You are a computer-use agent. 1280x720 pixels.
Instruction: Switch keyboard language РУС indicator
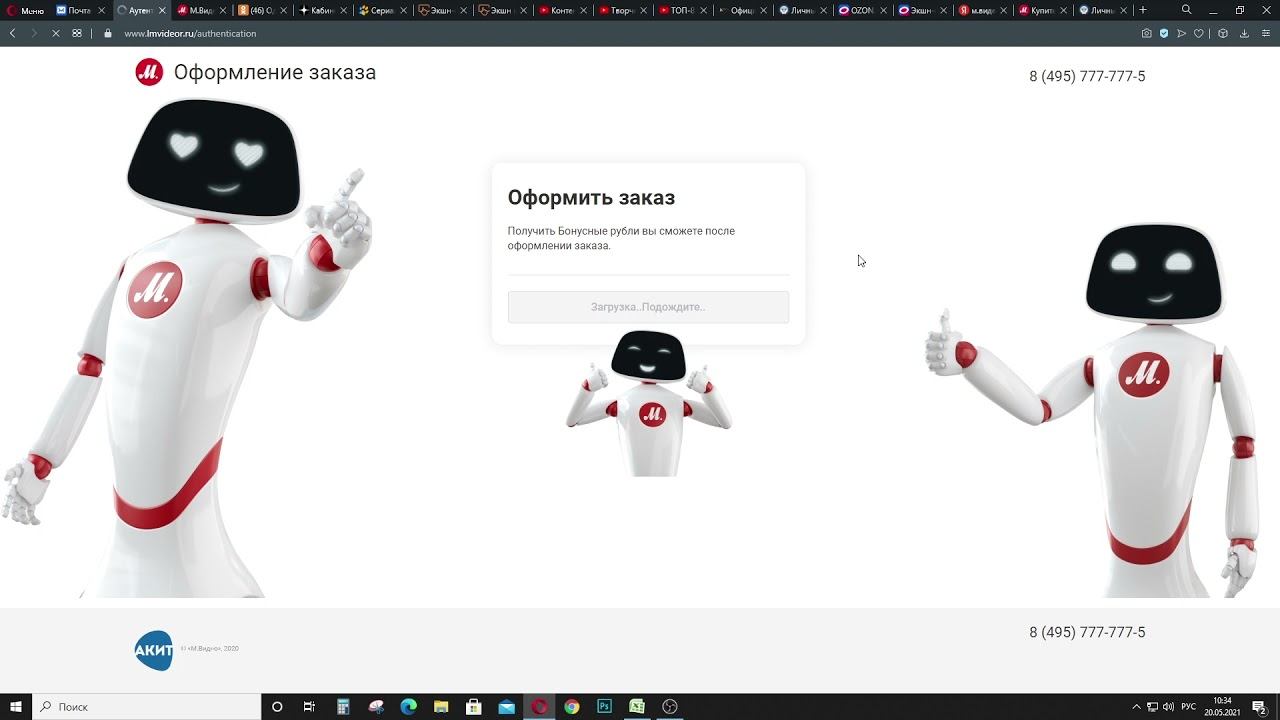tap(1189, 706)
